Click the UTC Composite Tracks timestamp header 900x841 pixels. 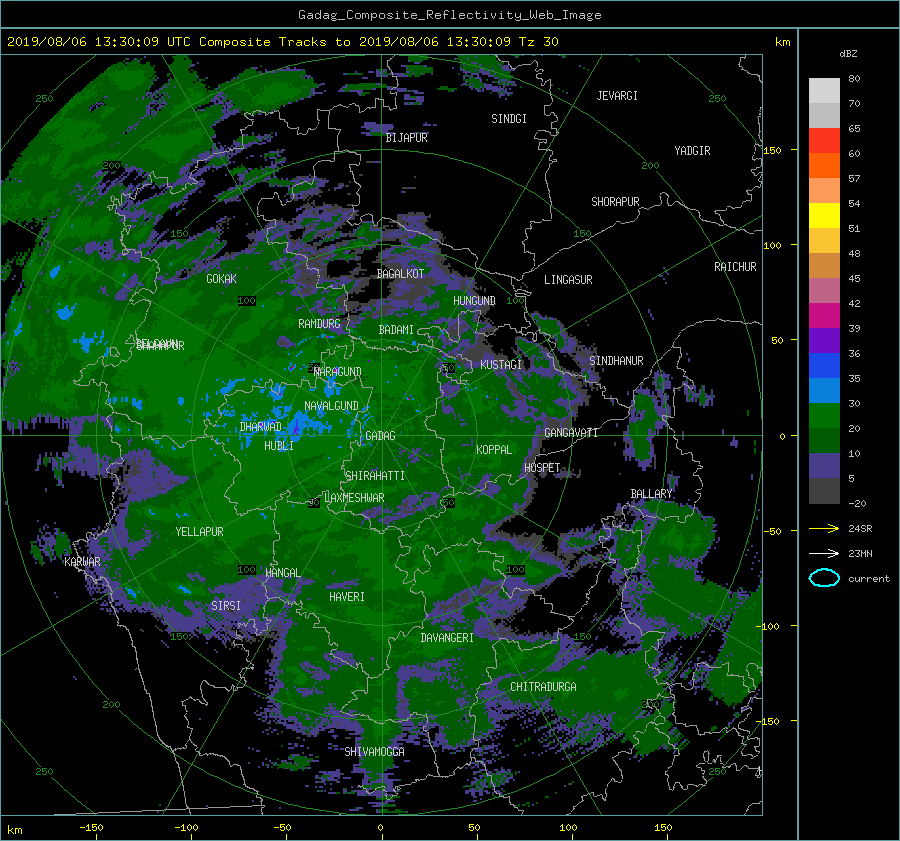(x=282, y=42)
